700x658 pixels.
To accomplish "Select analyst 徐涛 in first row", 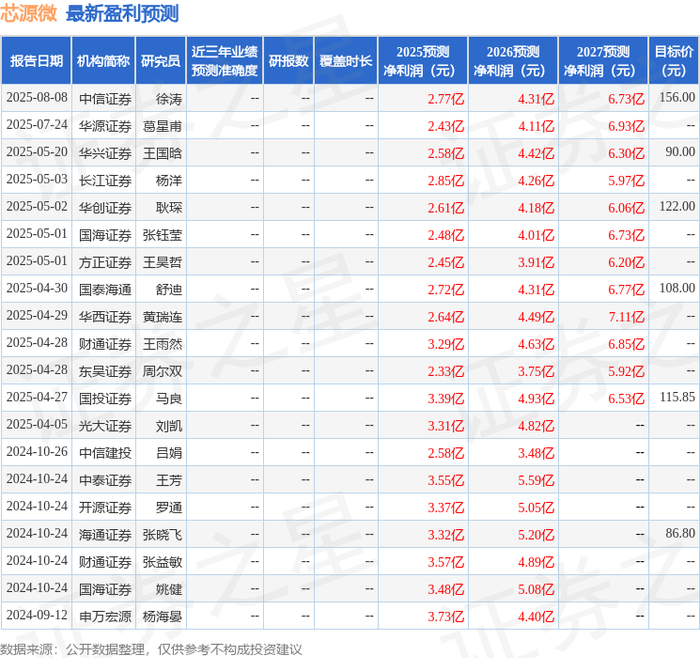I will tap(169, 99).
